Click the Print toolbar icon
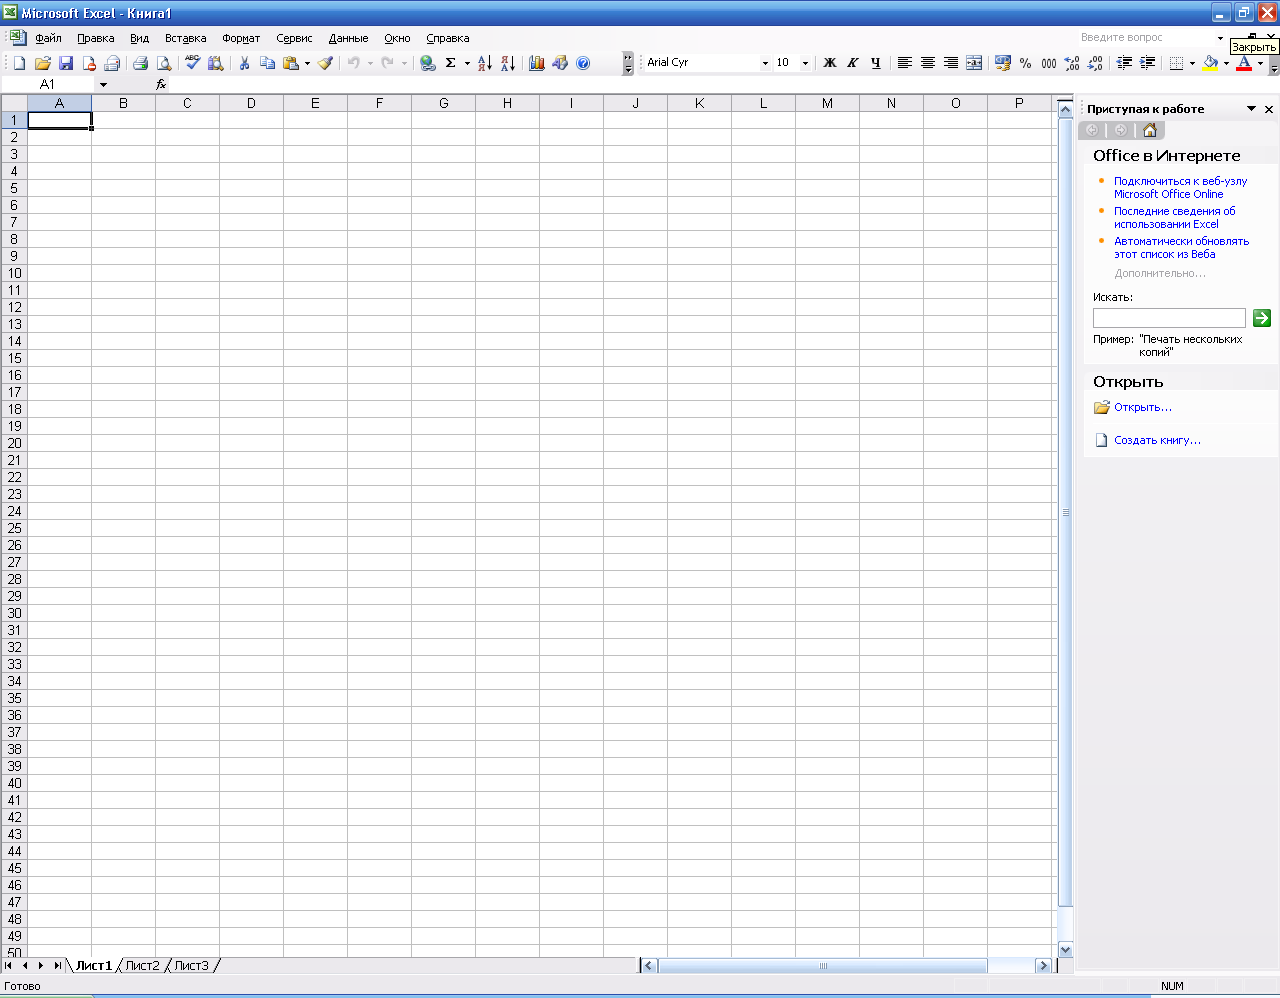Viewport: 1280px width, 998px height. [140, 63]
